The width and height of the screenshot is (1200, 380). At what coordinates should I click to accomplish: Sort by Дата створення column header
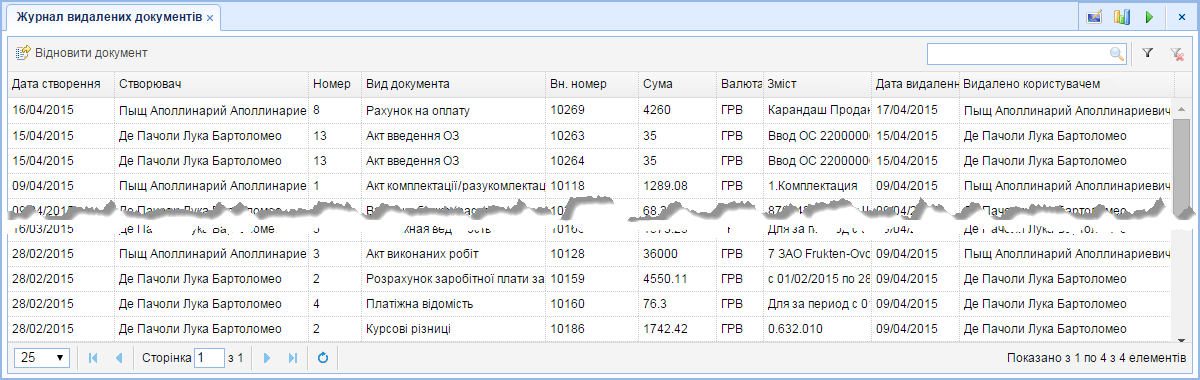[60, 84]
